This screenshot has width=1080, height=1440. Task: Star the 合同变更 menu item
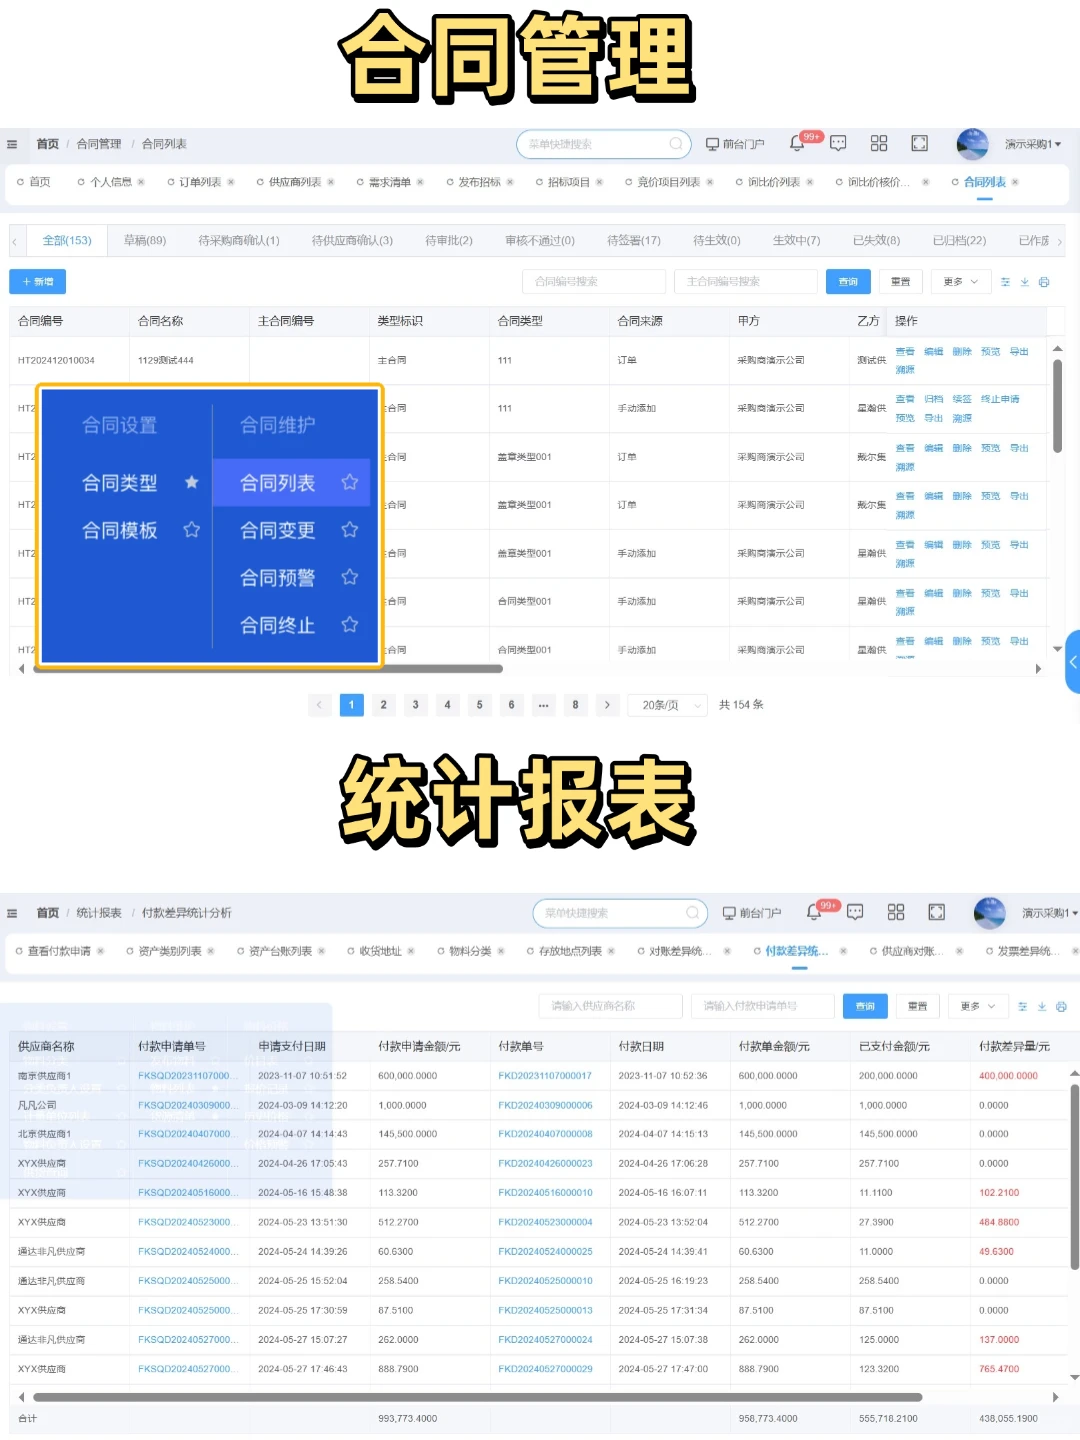click(x=349, y=530)
